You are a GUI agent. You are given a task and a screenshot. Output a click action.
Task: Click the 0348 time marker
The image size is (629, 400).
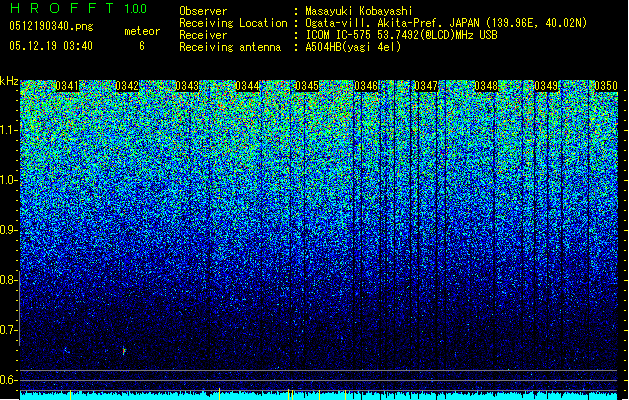coord(486,86)
